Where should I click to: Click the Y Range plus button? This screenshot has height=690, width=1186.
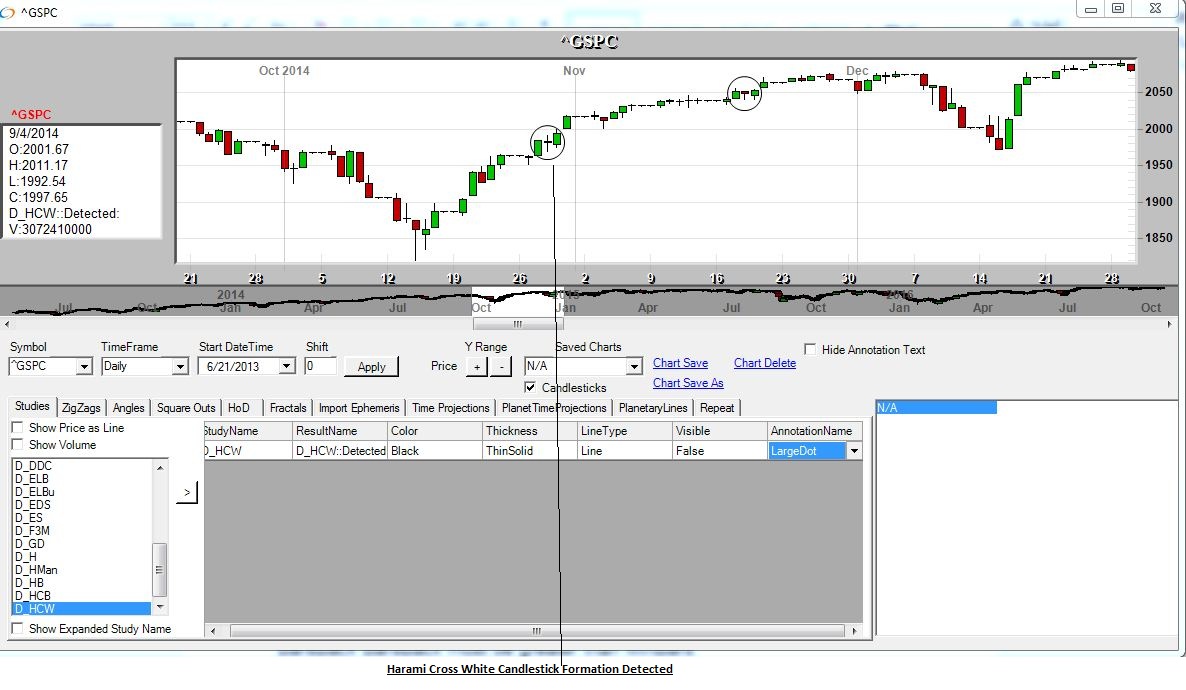(475, 366)
